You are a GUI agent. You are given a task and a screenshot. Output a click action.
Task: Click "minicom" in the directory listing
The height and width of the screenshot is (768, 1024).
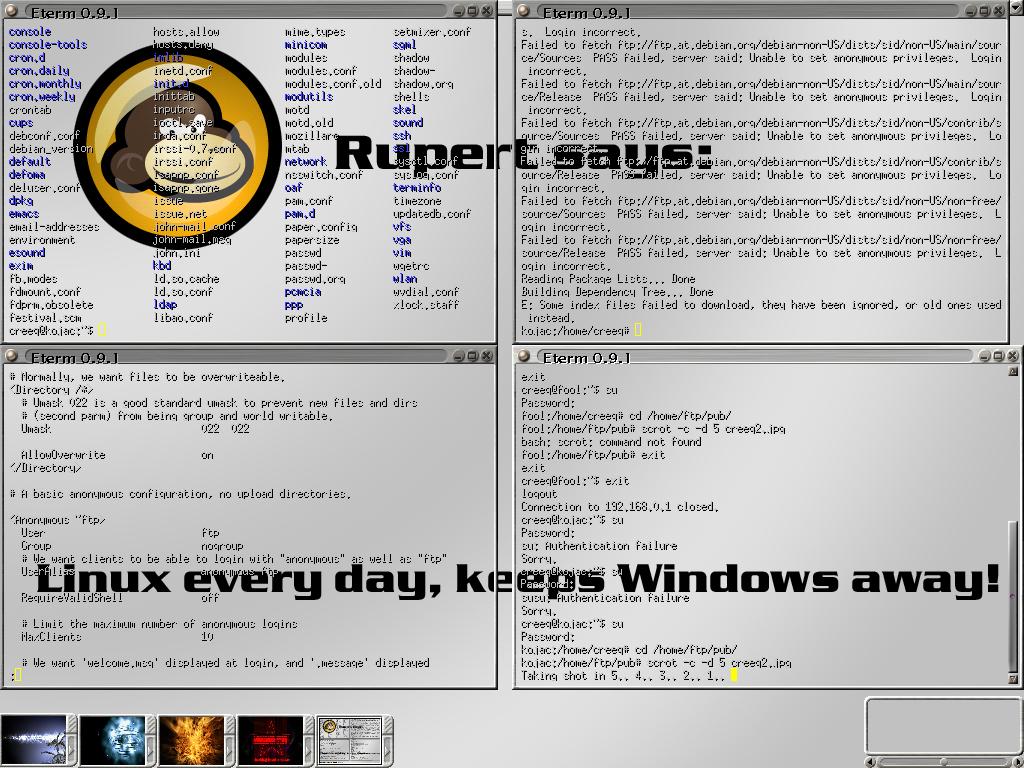click(306, 44)
